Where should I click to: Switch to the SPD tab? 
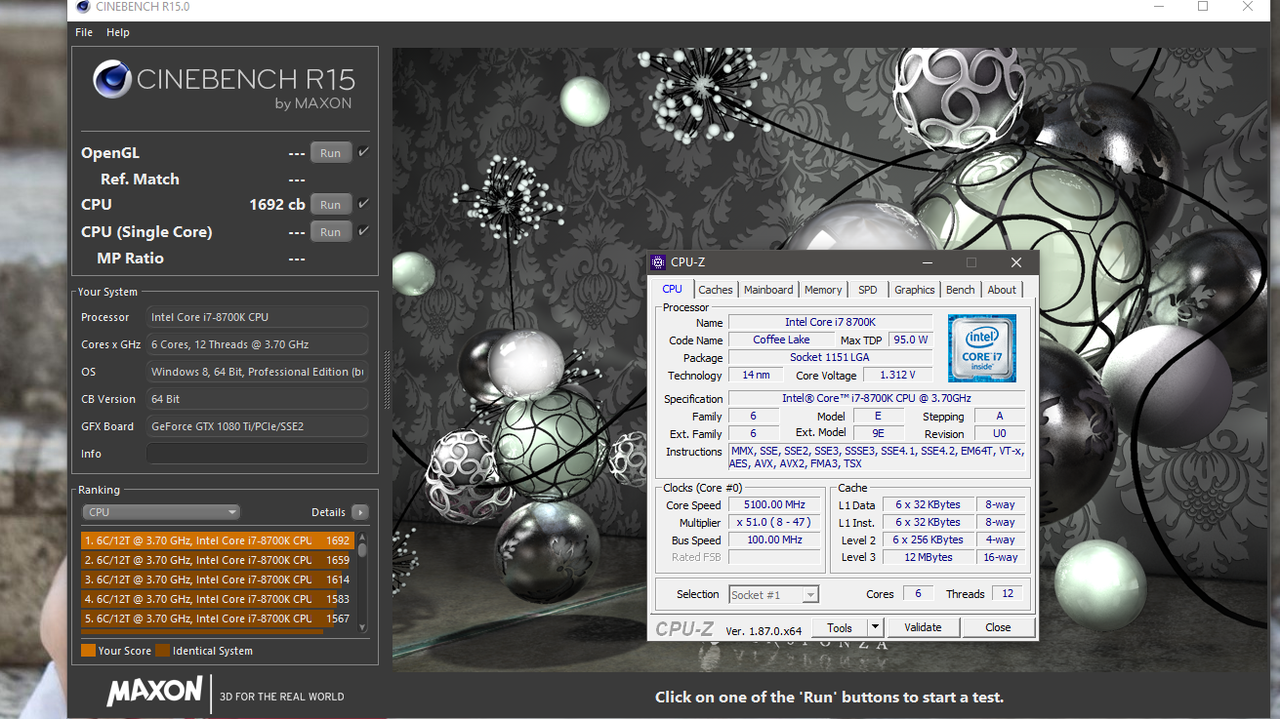coord(867,290)
